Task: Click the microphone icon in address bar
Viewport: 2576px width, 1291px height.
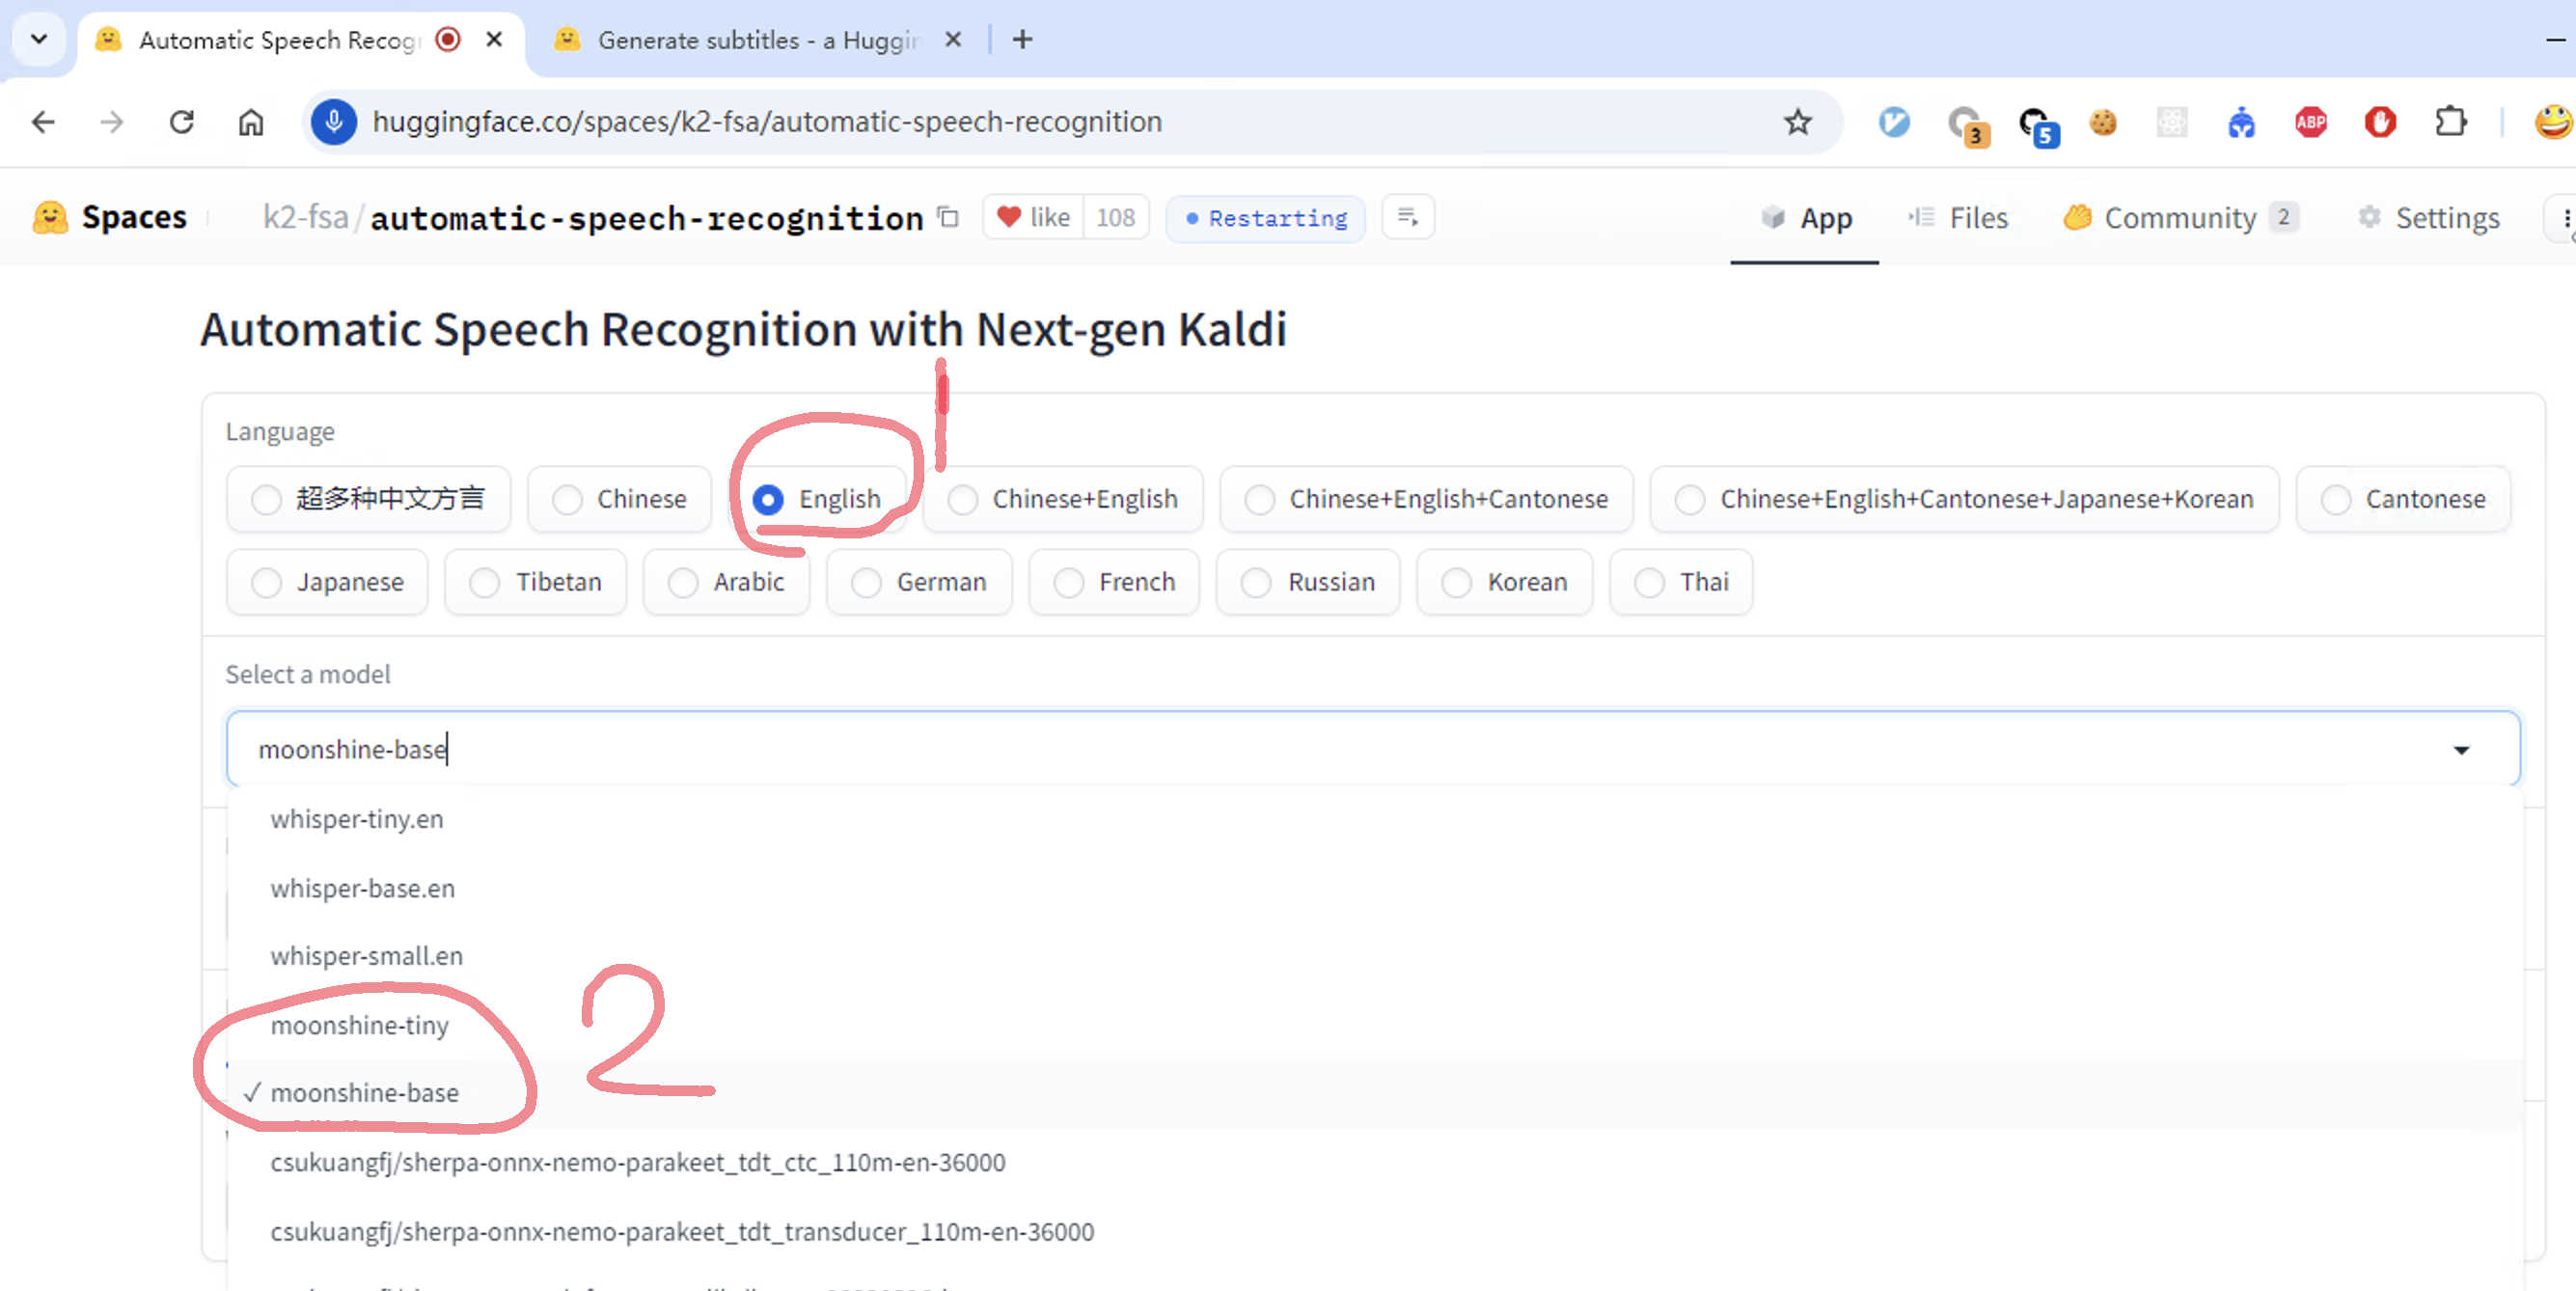Action: point(334,122)
